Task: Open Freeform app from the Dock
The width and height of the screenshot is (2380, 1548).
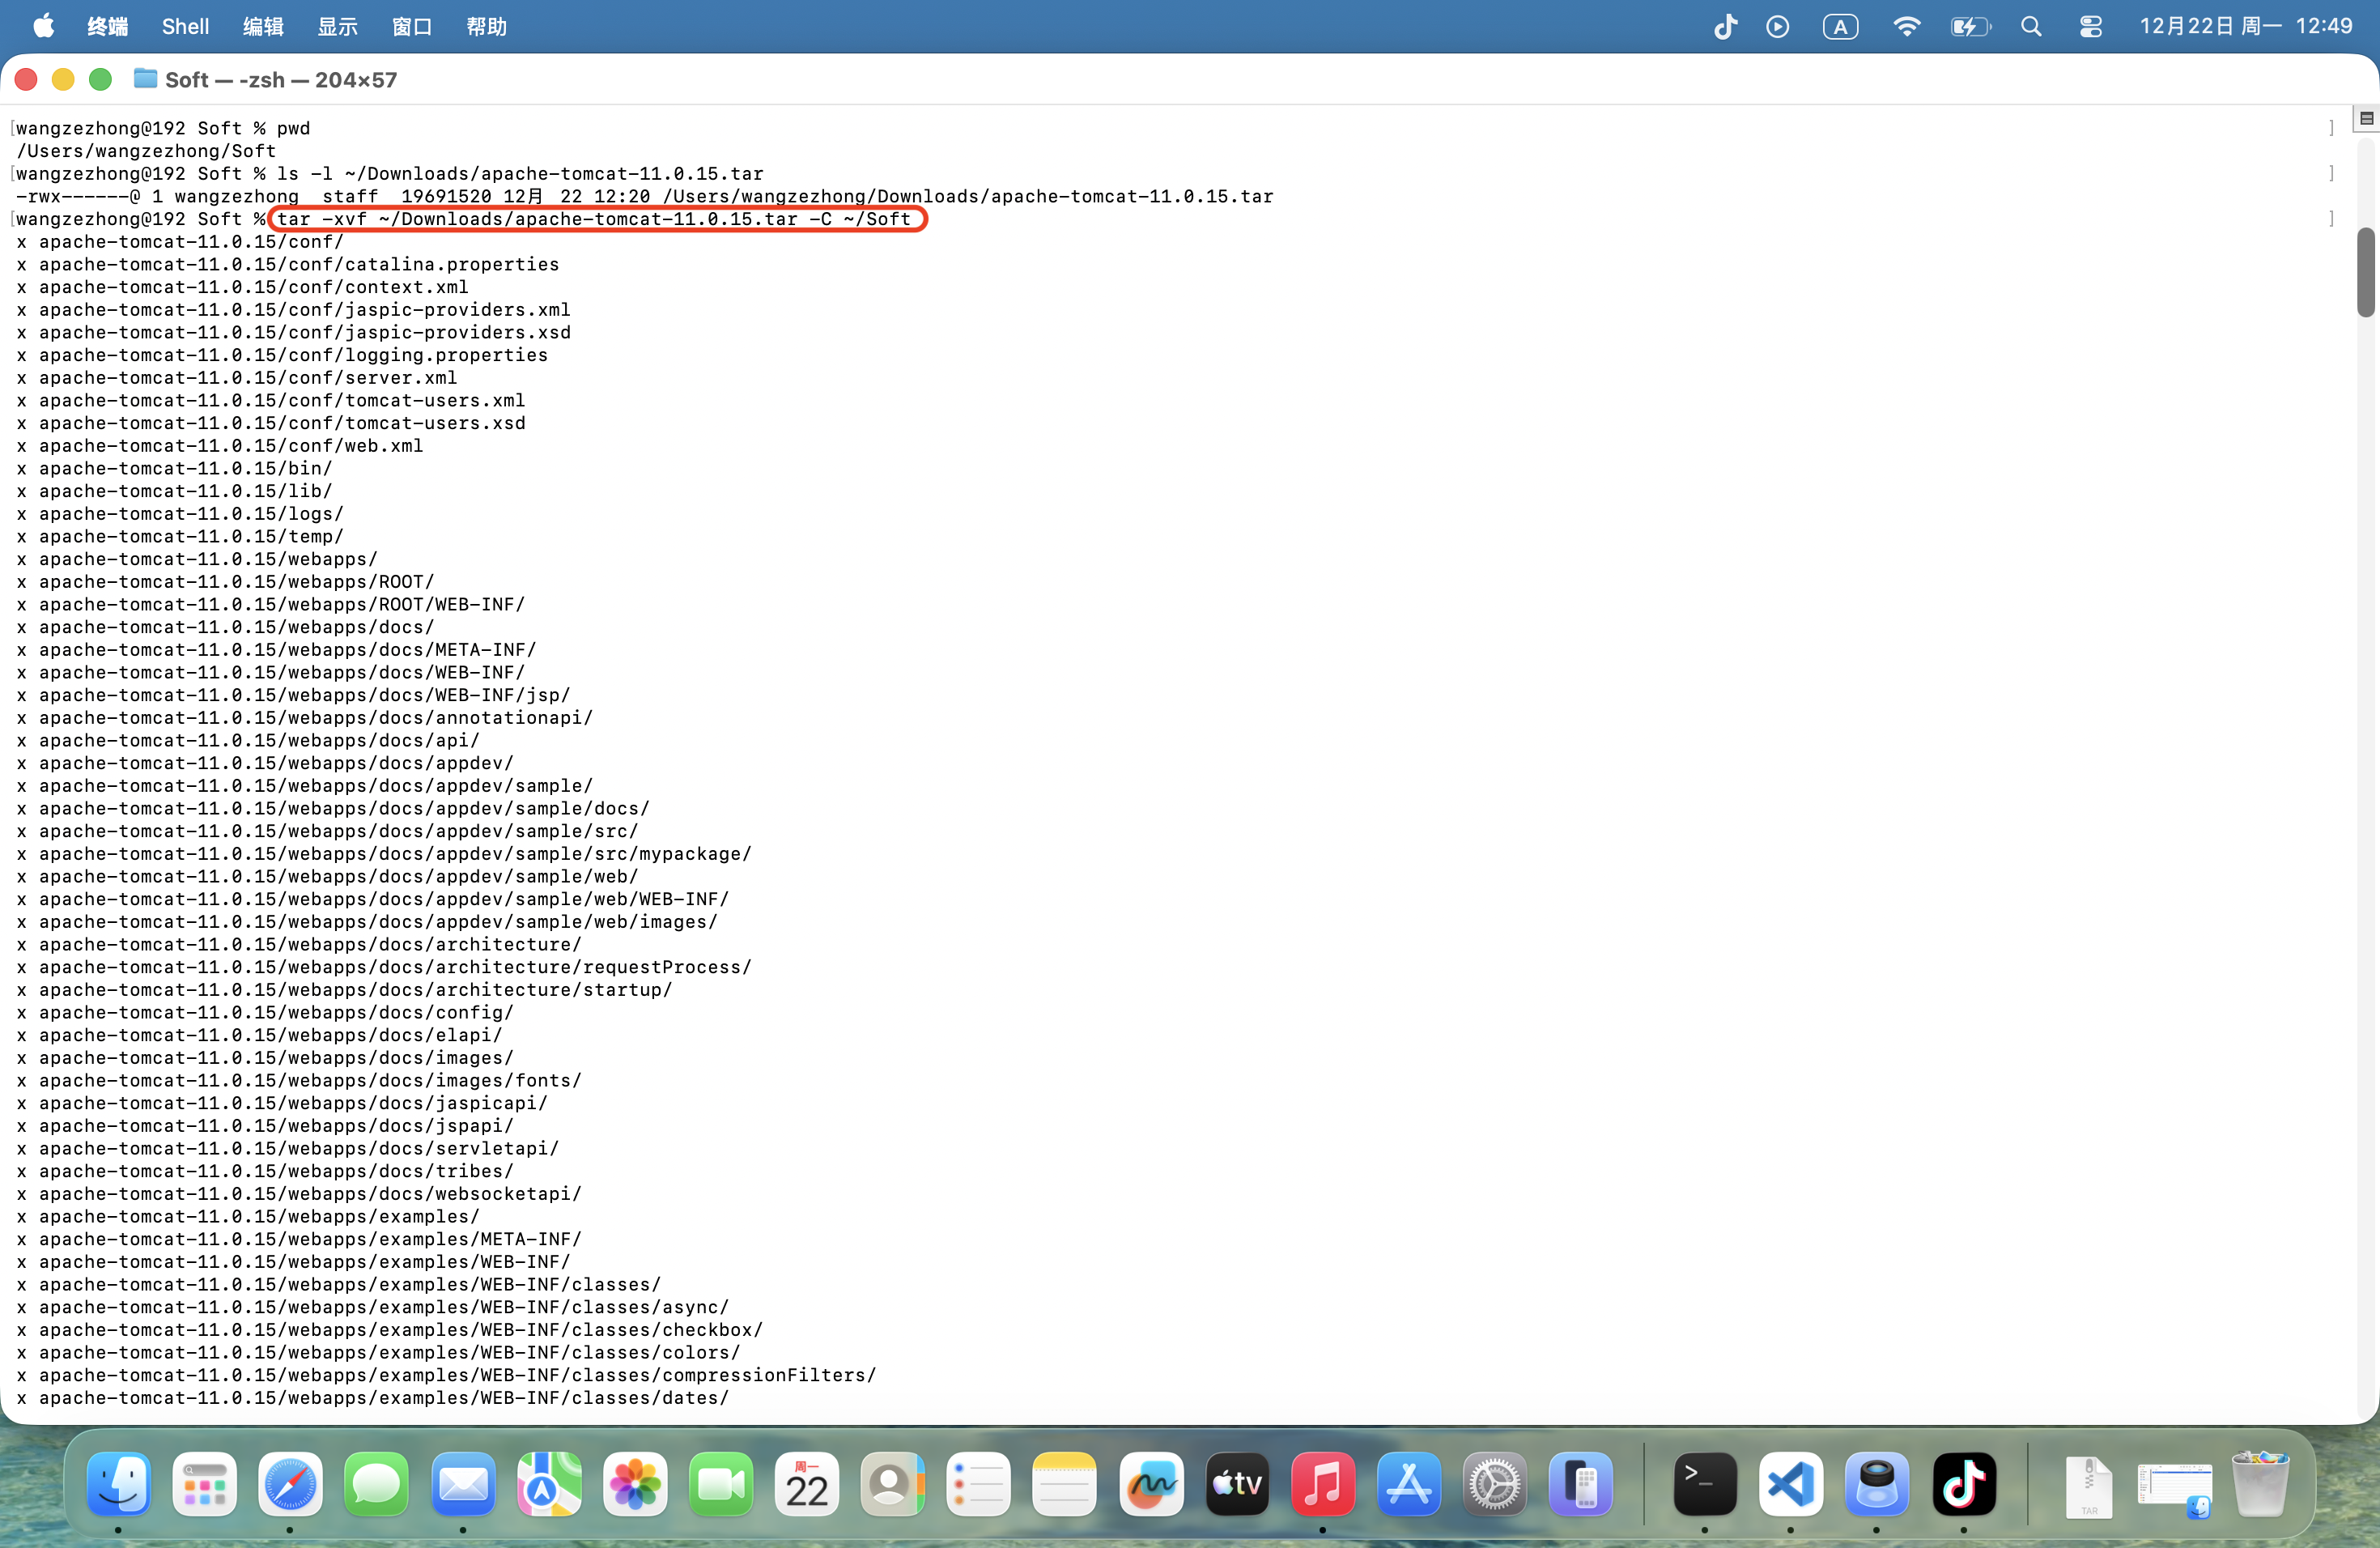Action: point(1151,1483)
